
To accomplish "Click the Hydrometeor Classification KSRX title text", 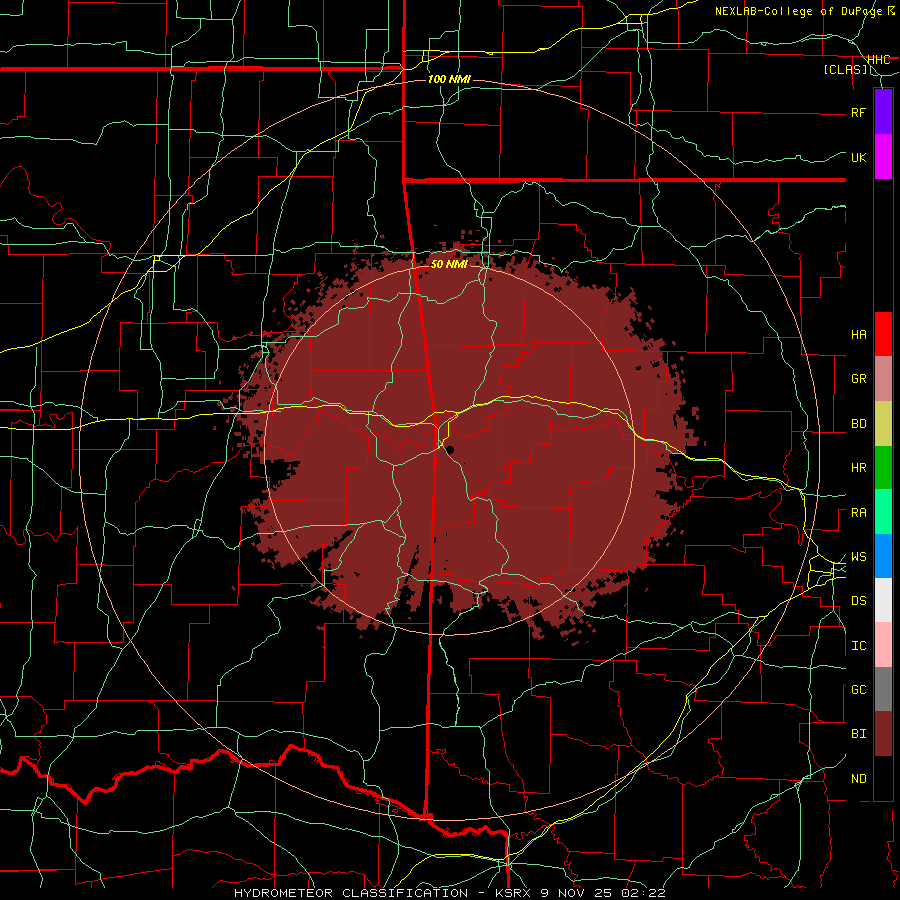I will tap(449, 893).
